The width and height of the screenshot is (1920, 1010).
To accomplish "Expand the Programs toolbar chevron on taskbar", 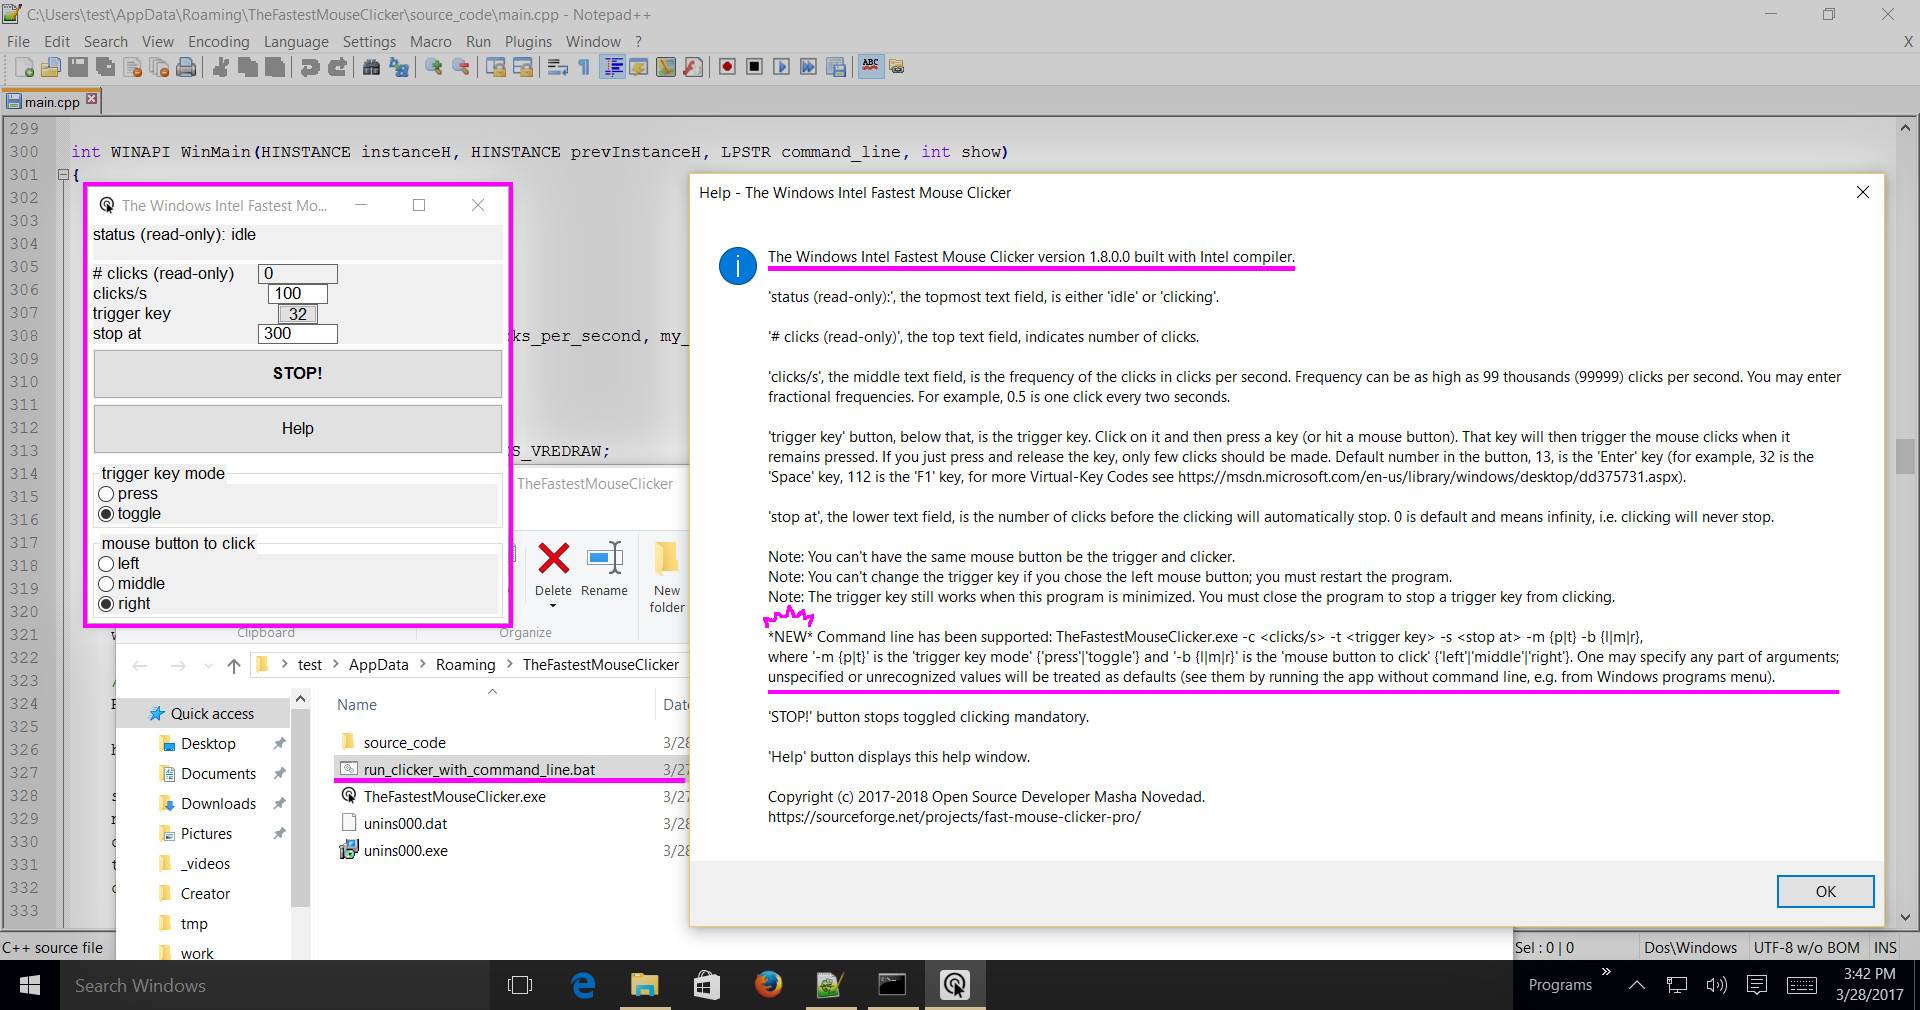I will click(1606, 972).
